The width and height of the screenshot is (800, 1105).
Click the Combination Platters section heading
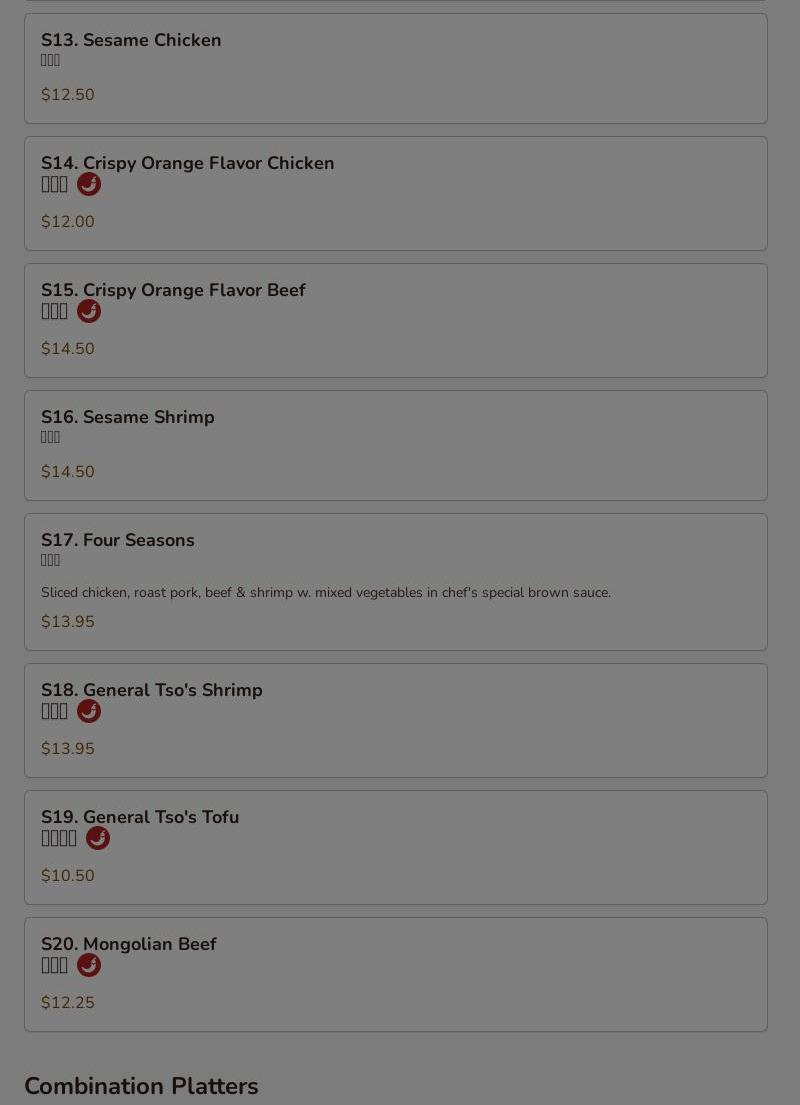point(142,1086)
